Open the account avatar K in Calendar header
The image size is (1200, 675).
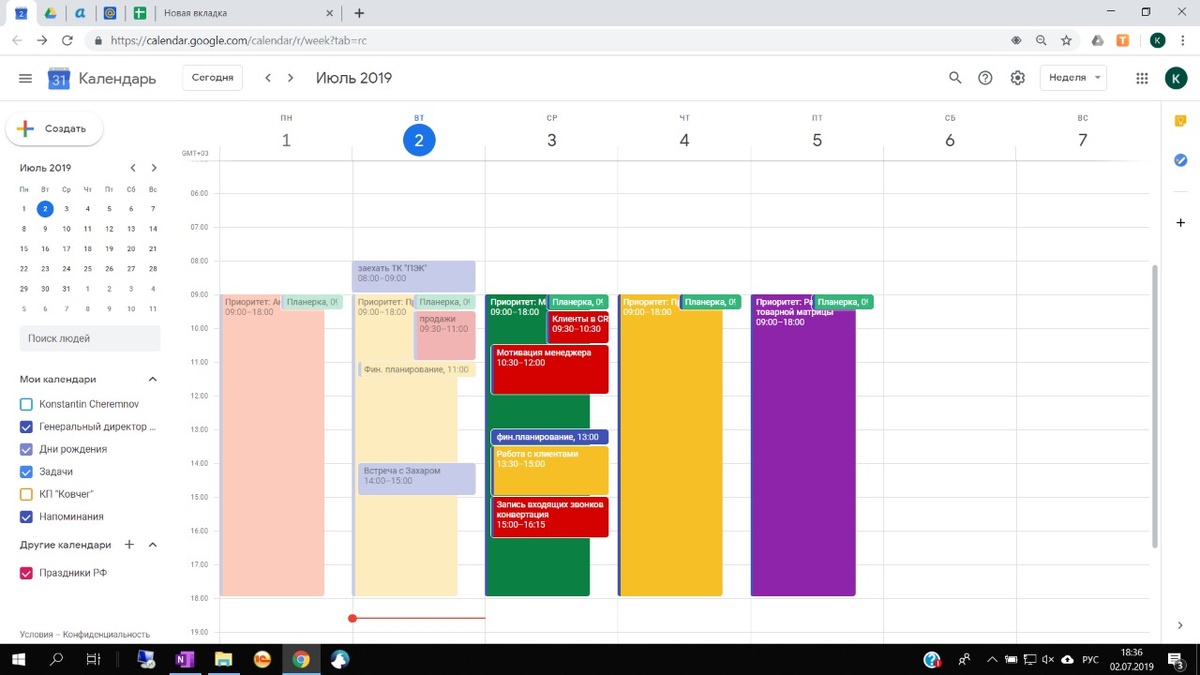point(1176,78)
